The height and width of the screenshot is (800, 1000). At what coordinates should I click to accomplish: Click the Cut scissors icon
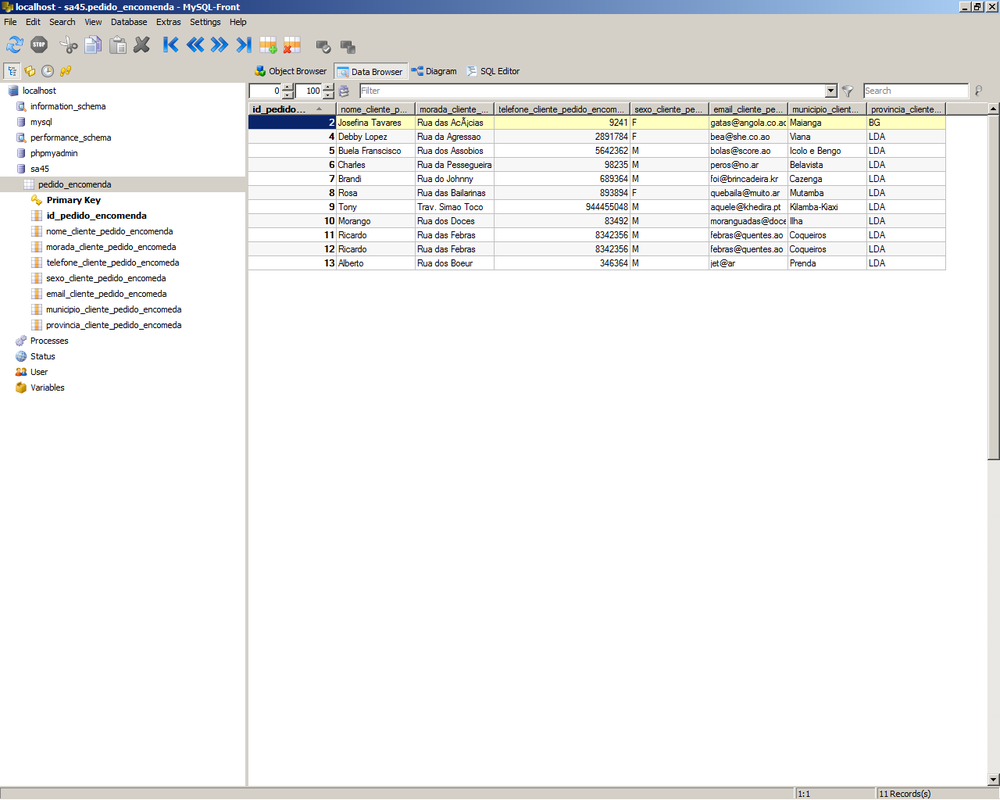point(68,44)
